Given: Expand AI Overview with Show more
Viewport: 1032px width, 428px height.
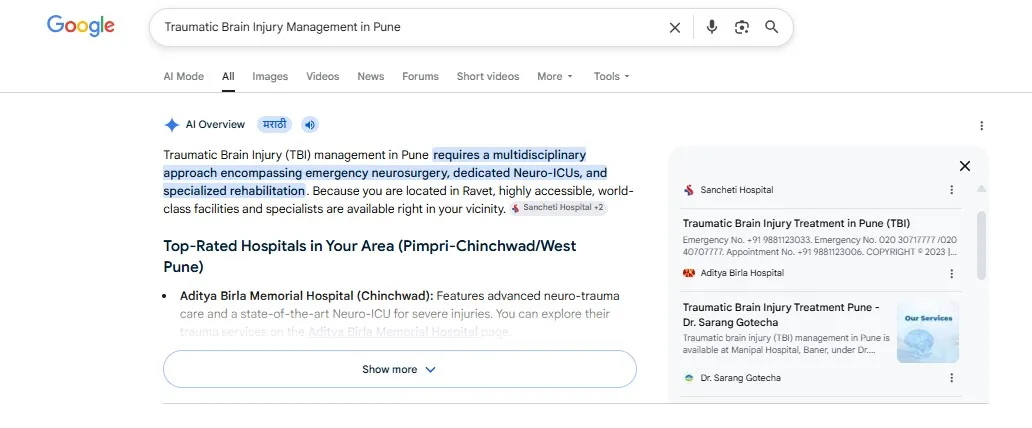Looking at the screenshot, I should [400, 369].
